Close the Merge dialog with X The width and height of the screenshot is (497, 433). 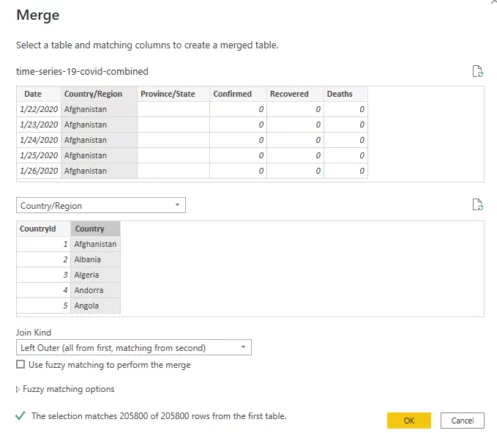494,2
